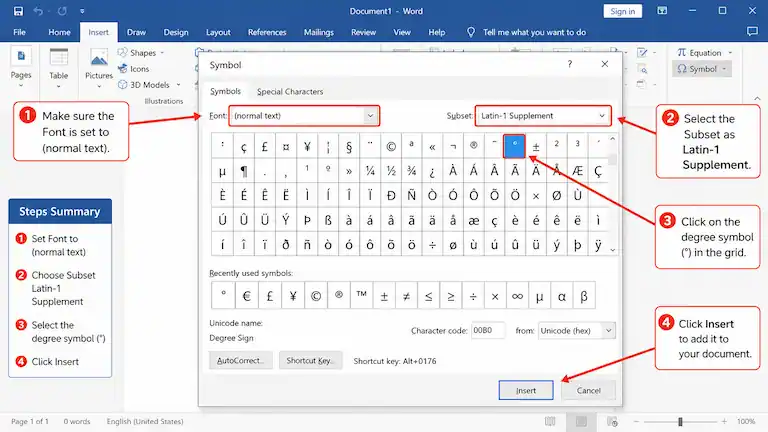
Task: Select the plus-minus ± symbol in grid
Action: (536, 146)
